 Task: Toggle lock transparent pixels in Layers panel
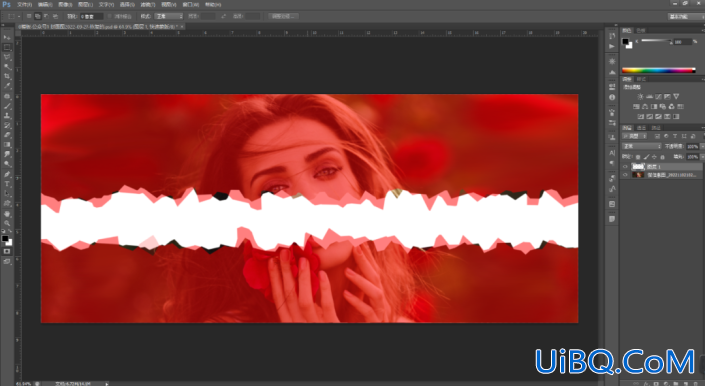(638, 157)
